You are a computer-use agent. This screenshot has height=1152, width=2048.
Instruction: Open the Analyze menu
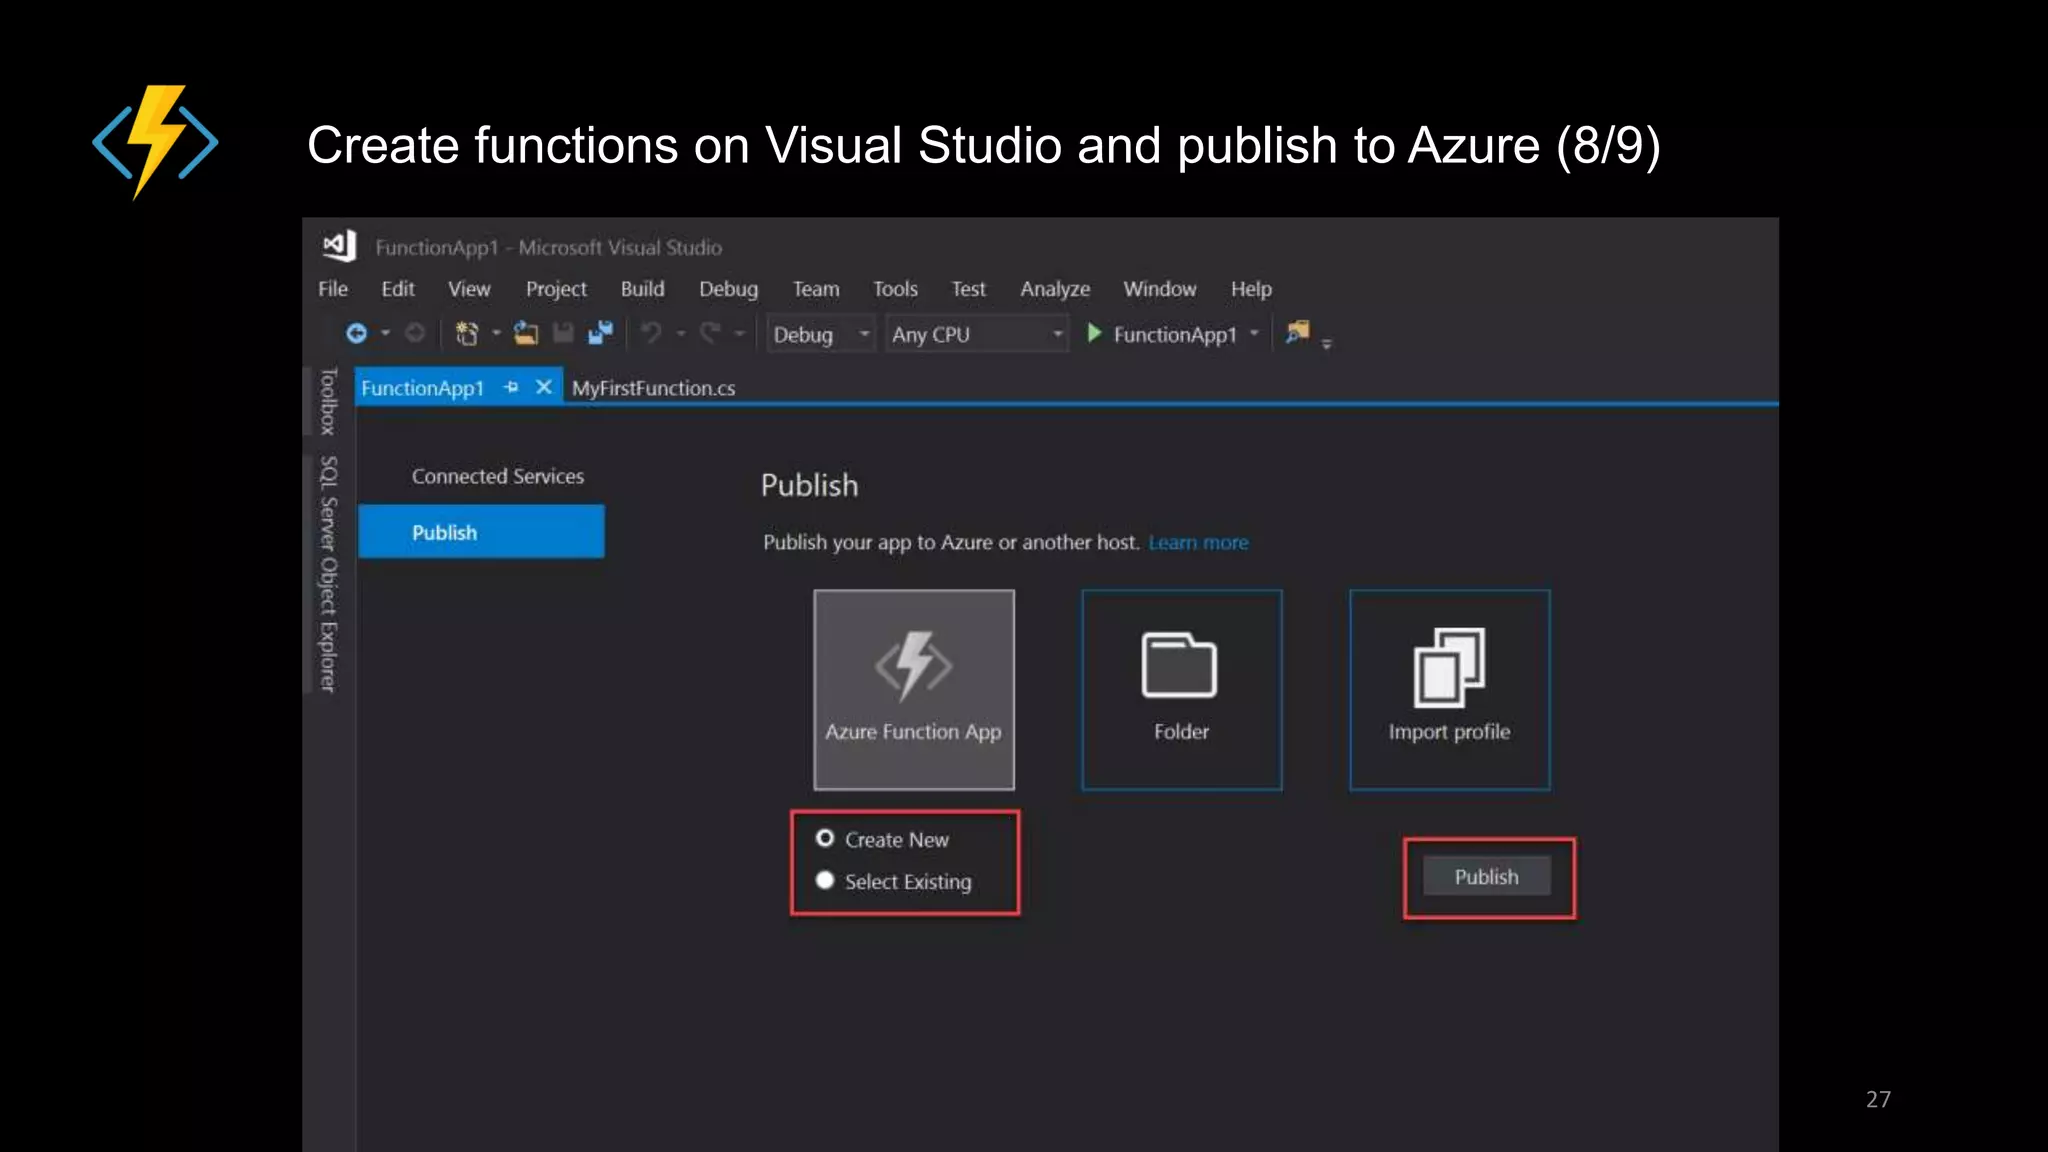pos(1055,289)
